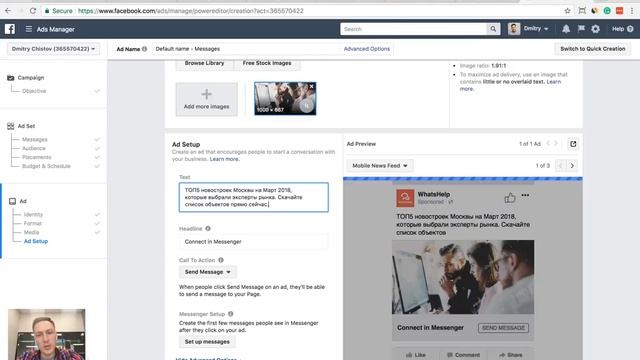Select Identity in the Ad tree

point(33,215)
